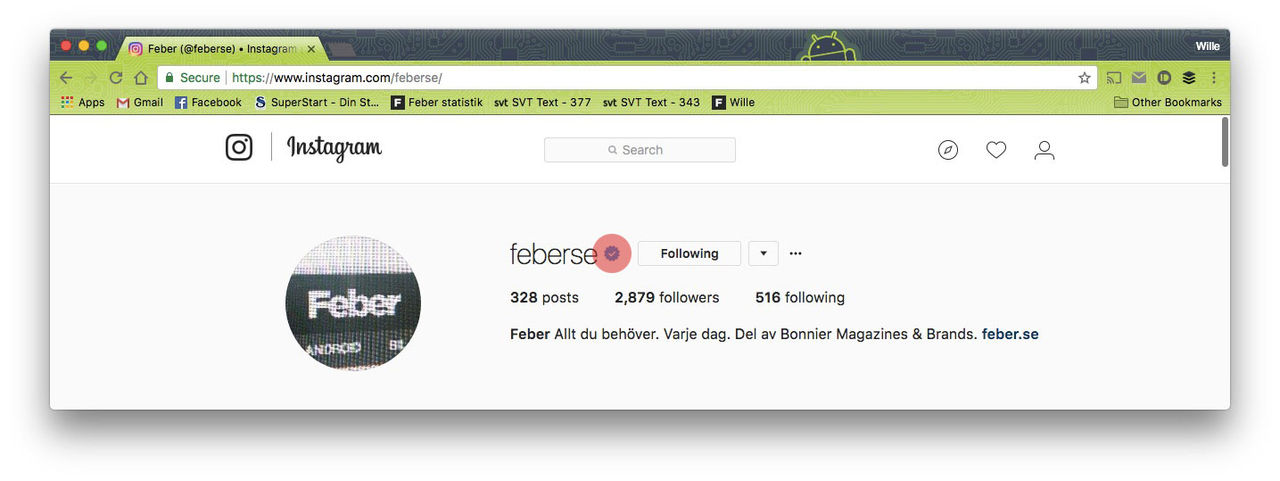Click the verified badge next to feberse
The image size is (1280, 481).
[x=612, y=253]
